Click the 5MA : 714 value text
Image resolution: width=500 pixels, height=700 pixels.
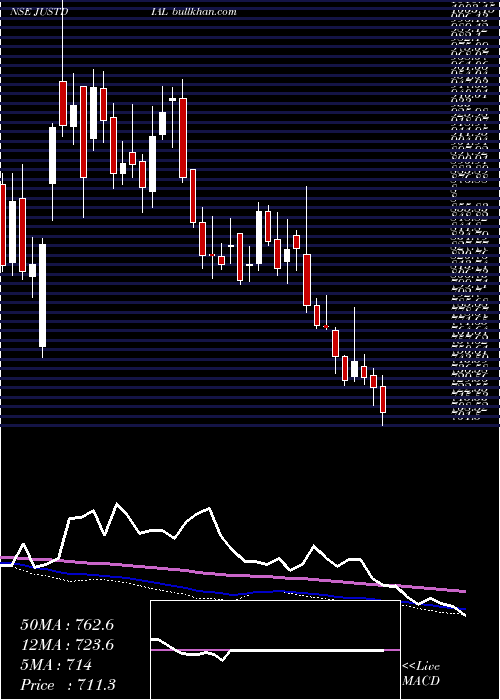pyautogui.click(x=56, y=665)
